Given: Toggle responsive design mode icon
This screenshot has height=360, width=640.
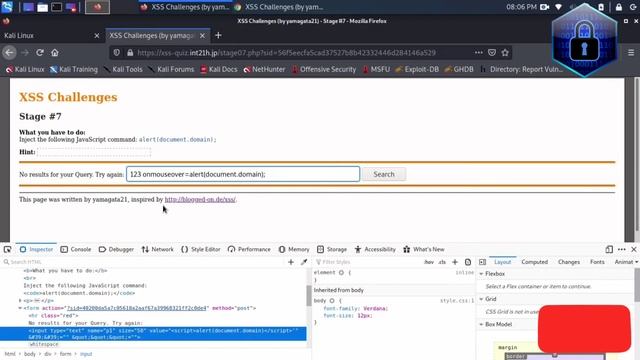Looking at the screenshot, I should pyautogui.click(x=609, y=249).
